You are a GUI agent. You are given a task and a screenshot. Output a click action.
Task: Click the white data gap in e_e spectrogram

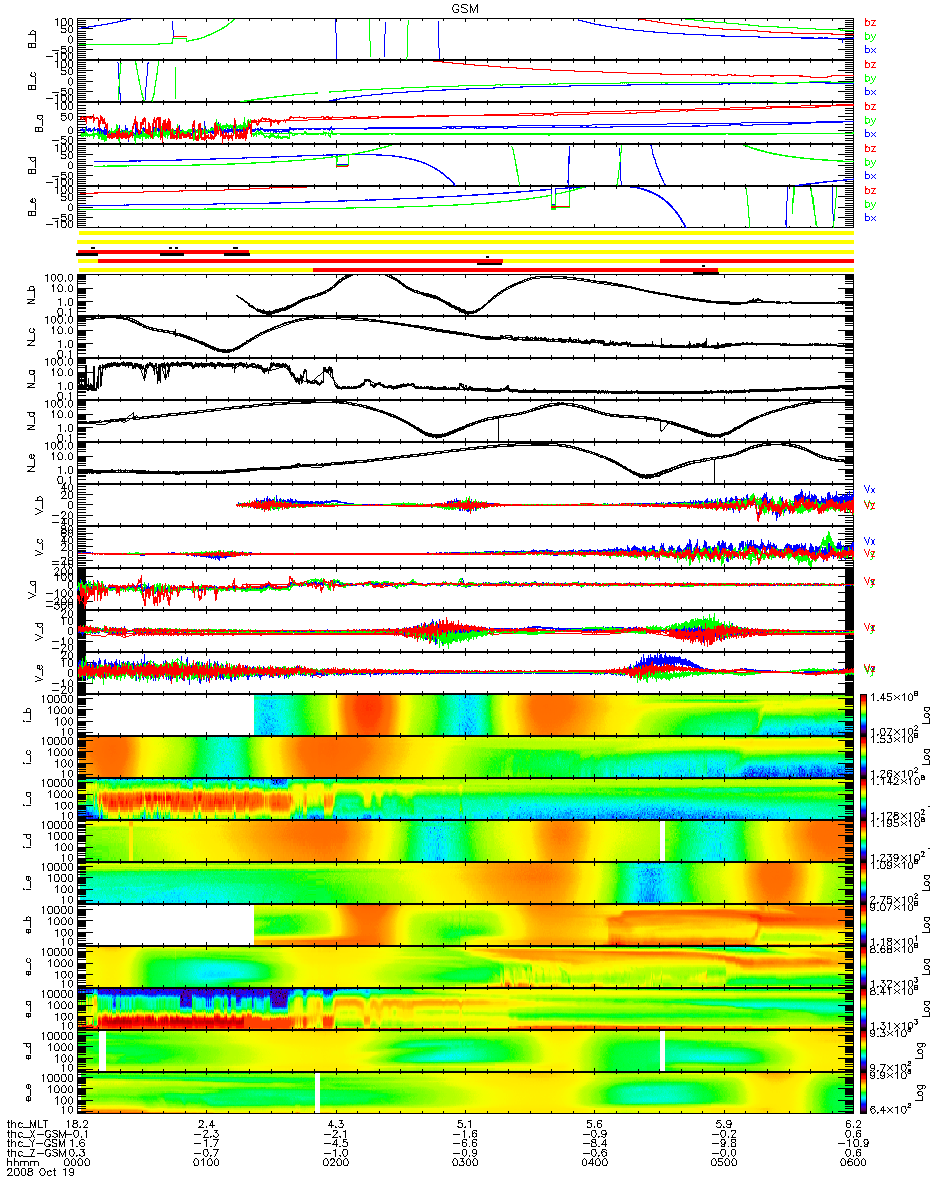(x=317, y=1092)
